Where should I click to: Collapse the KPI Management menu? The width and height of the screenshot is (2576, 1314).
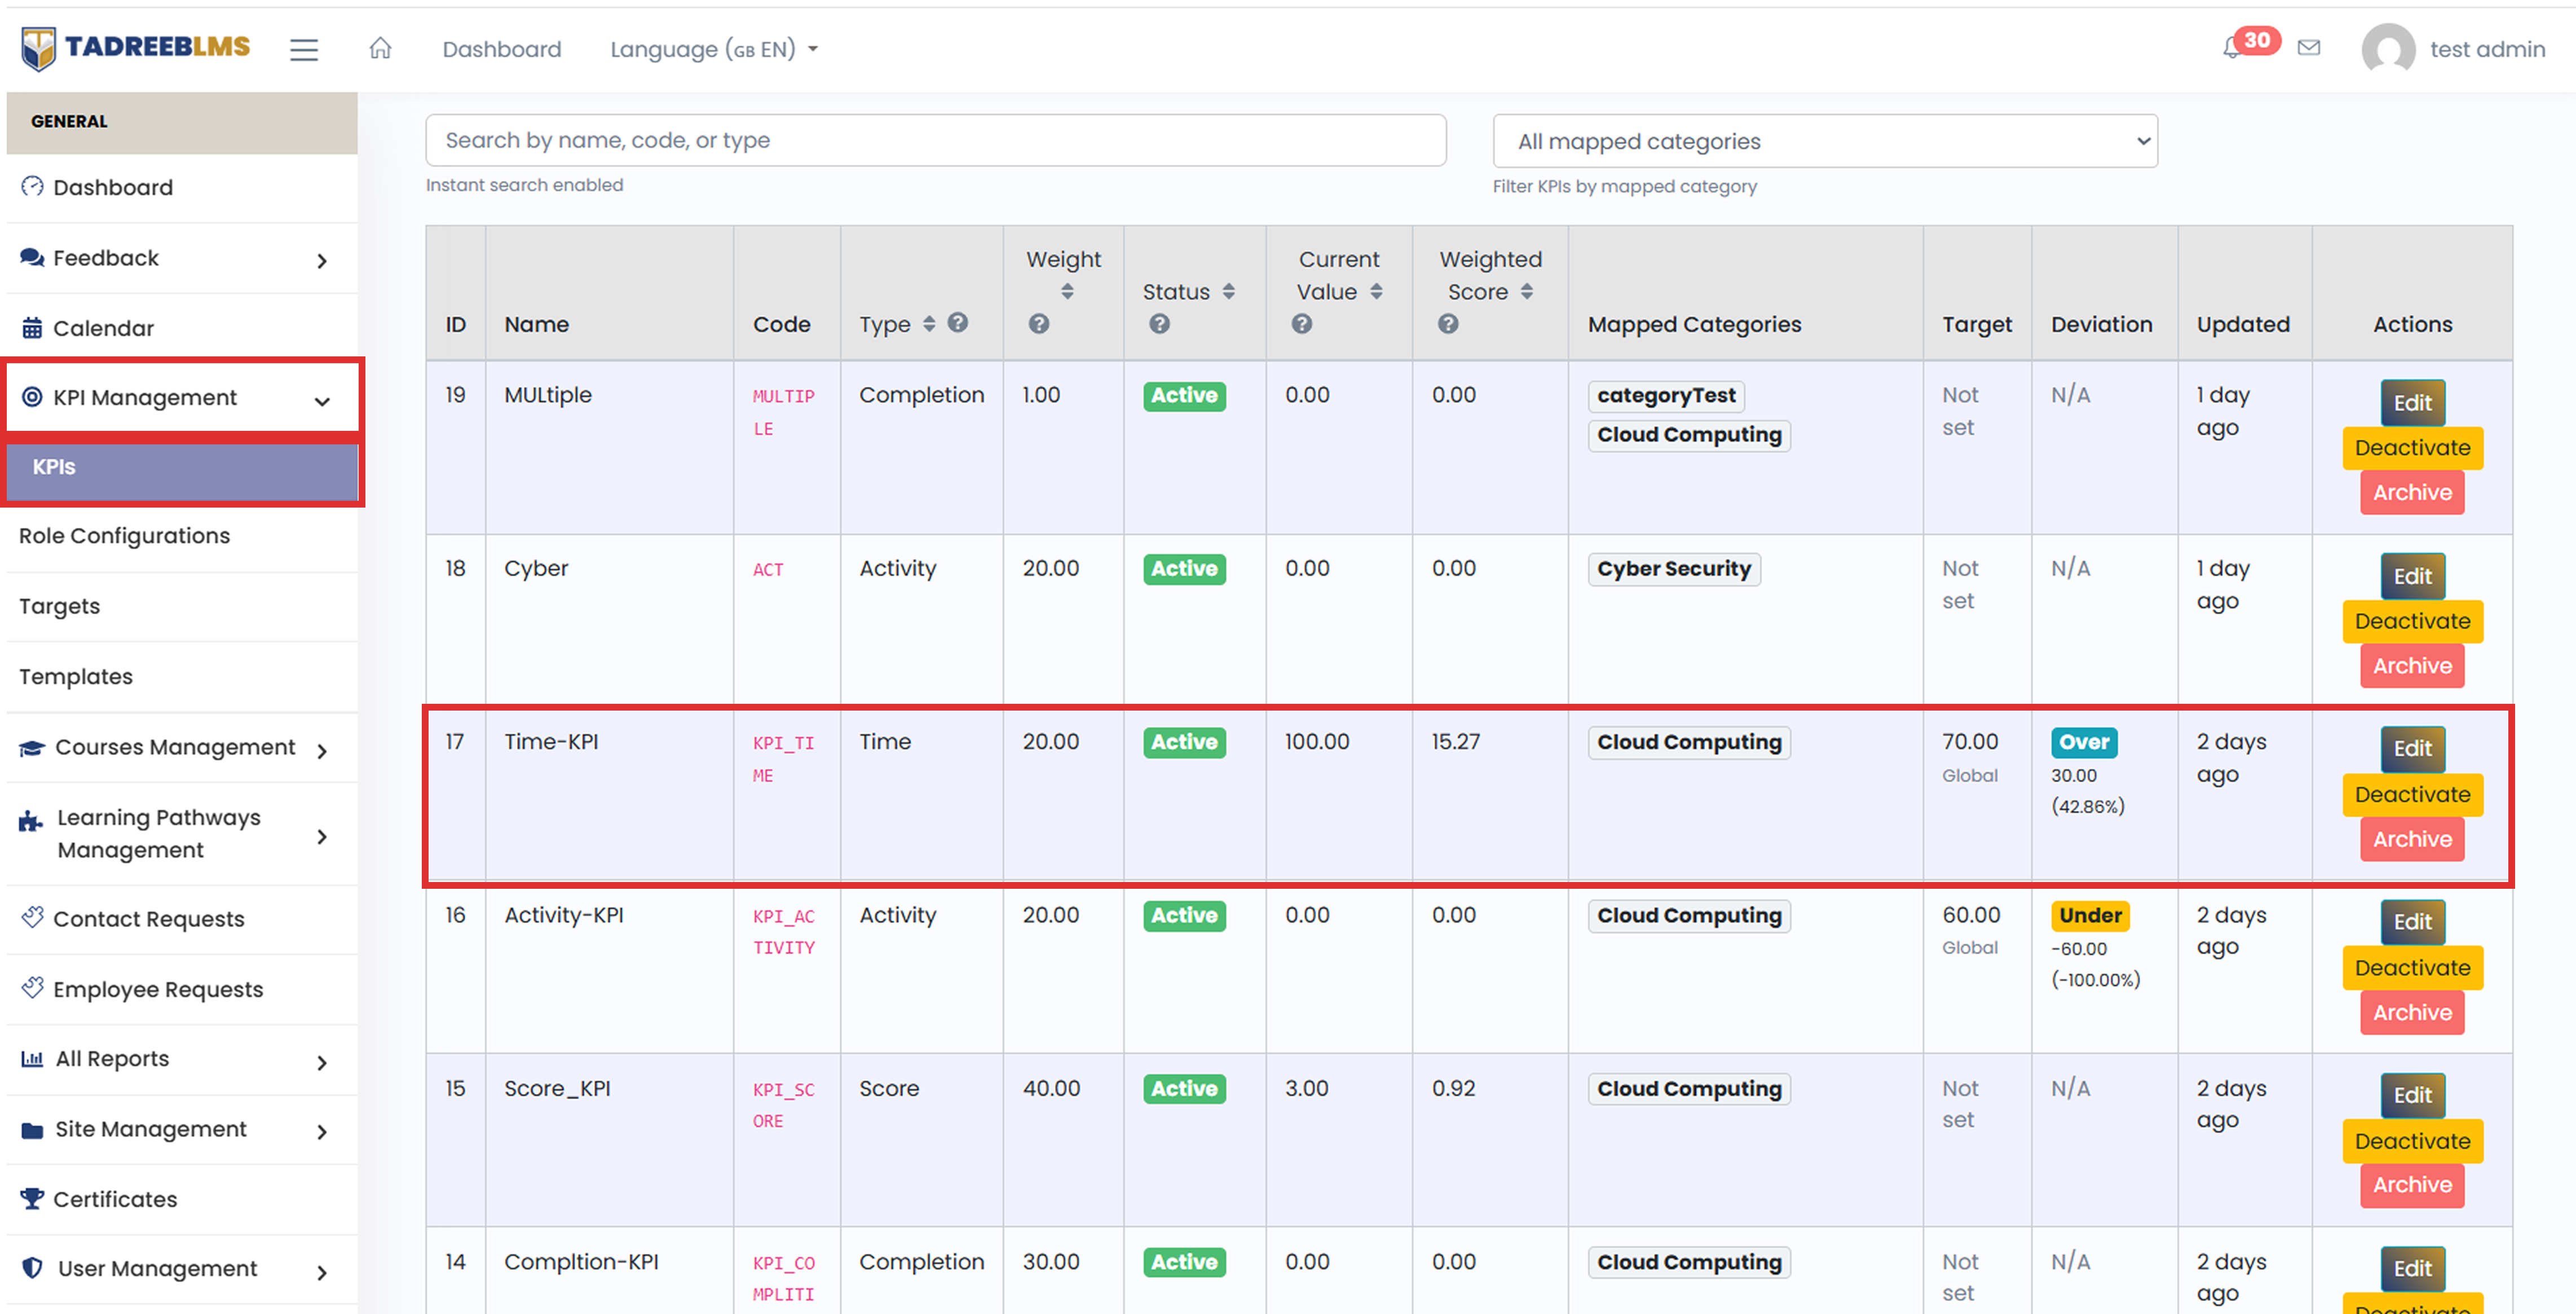(181, 397)
